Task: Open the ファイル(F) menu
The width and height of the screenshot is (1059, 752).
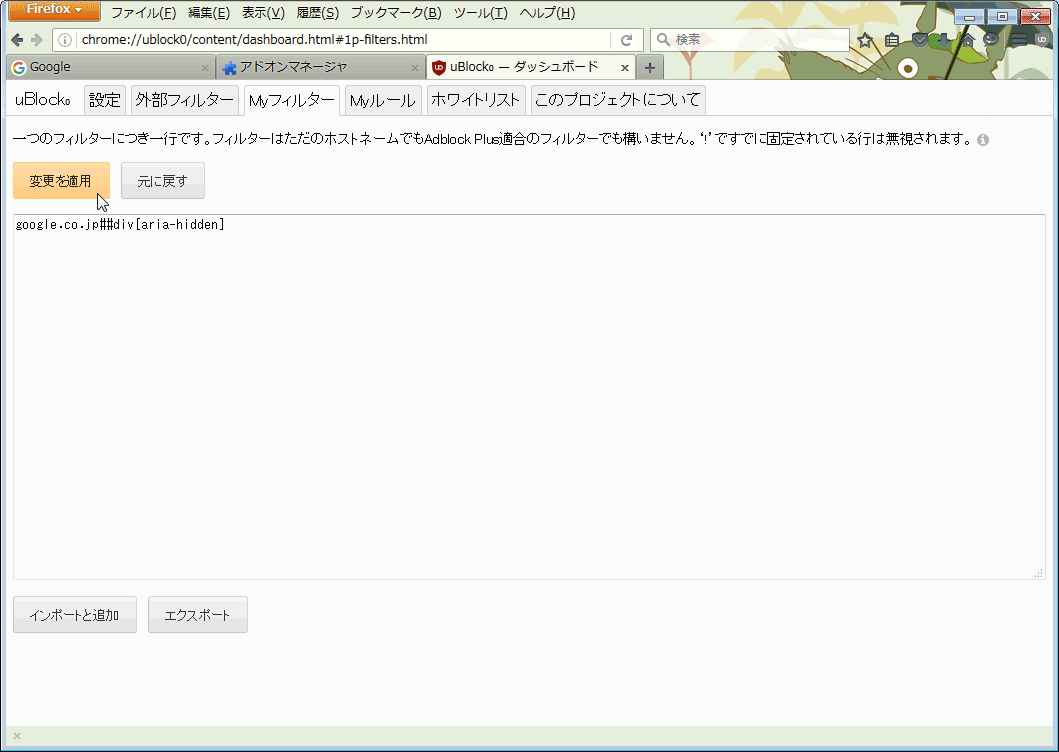Action: pos(143,13)
